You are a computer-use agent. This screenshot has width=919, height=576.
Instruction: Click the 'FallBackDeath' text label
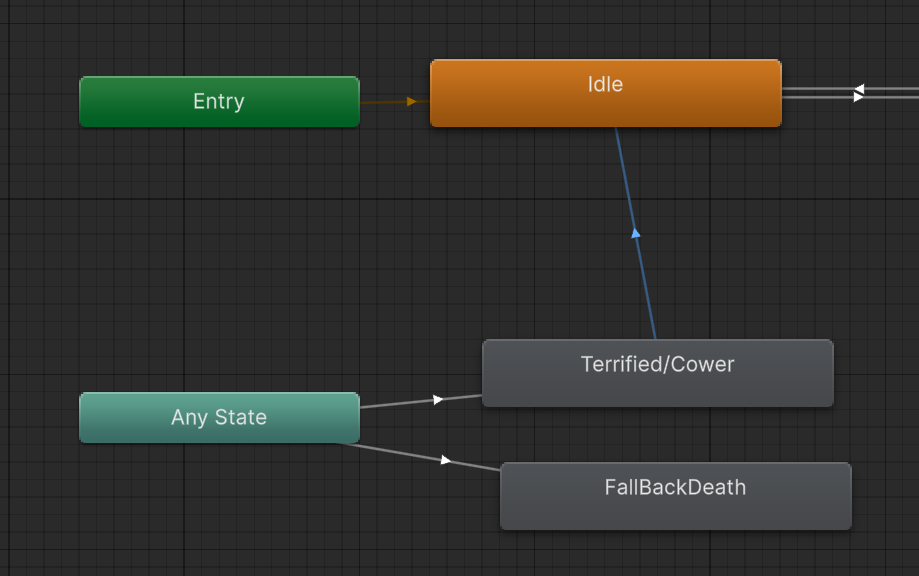(675, 488)
